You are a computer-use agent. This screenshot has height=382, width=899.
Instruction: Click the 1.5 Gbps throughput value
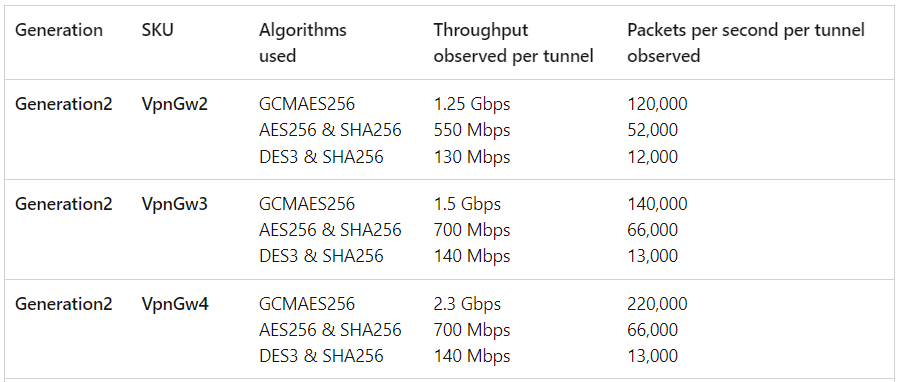click(x=467, y=204)
